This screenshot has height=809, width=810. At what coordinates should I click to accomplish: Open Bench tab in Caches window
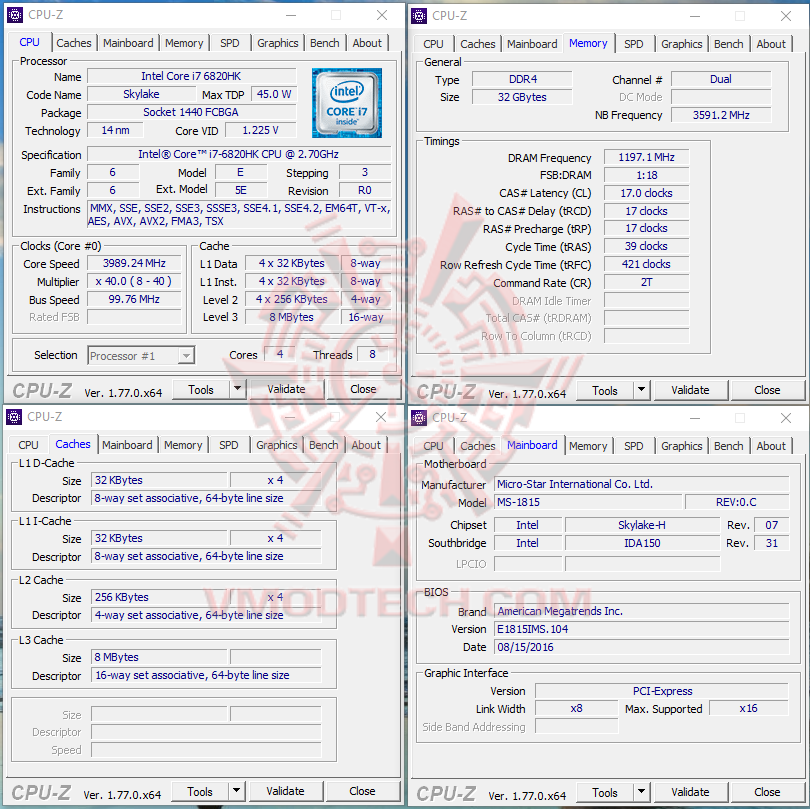[x=324, y=445]
